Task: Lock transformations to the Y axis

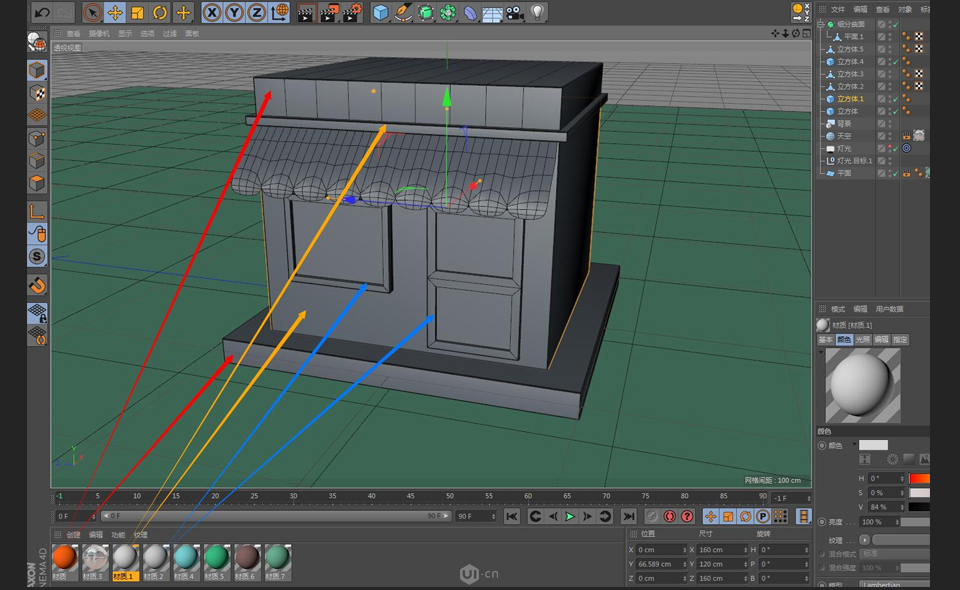Action: [x=233, y=12]
